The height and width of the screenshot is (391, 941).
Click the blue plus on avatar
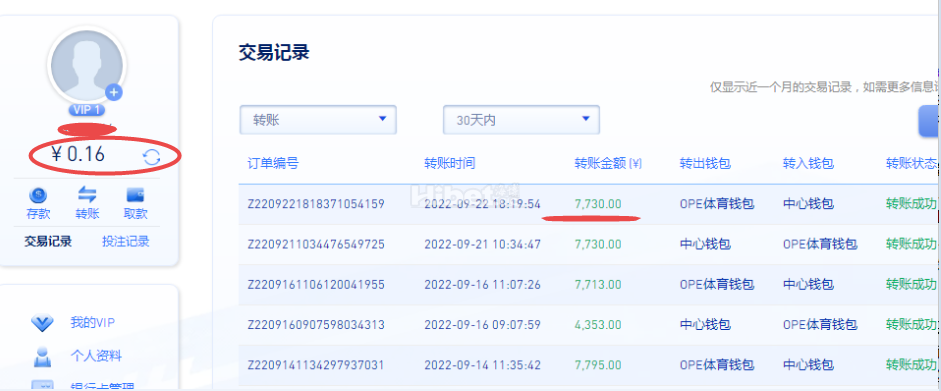[x=113, y=92]
